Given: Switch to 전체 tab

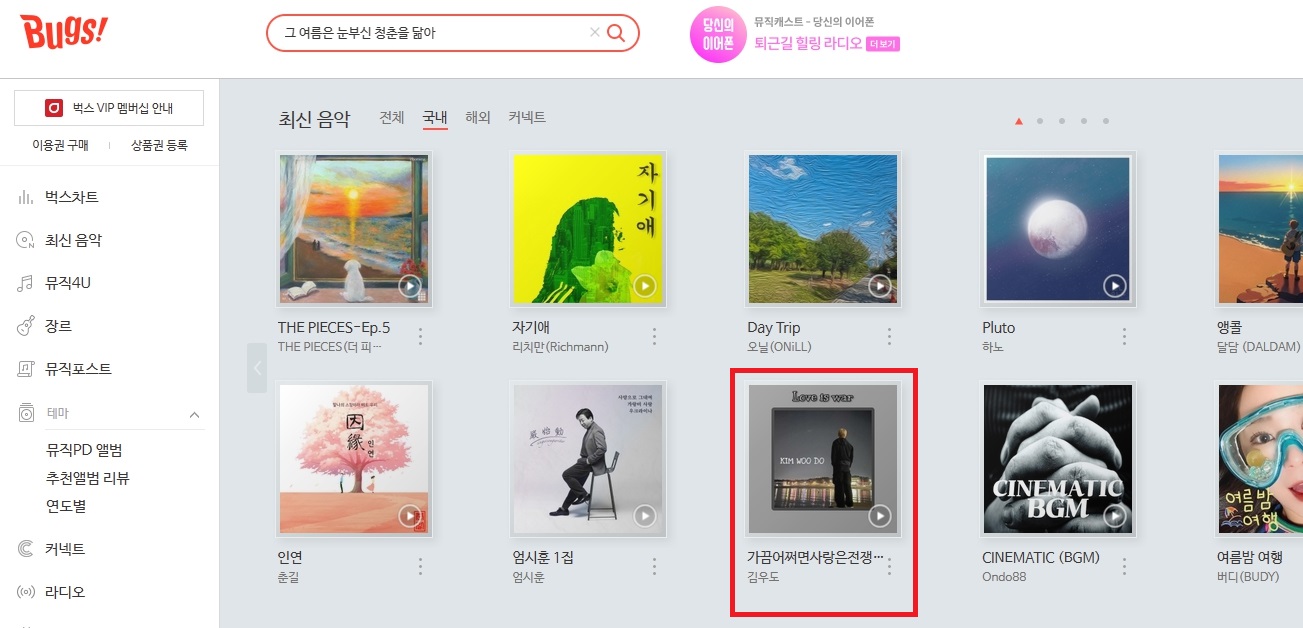Looking at the screenshot, I should pos(392,117).
